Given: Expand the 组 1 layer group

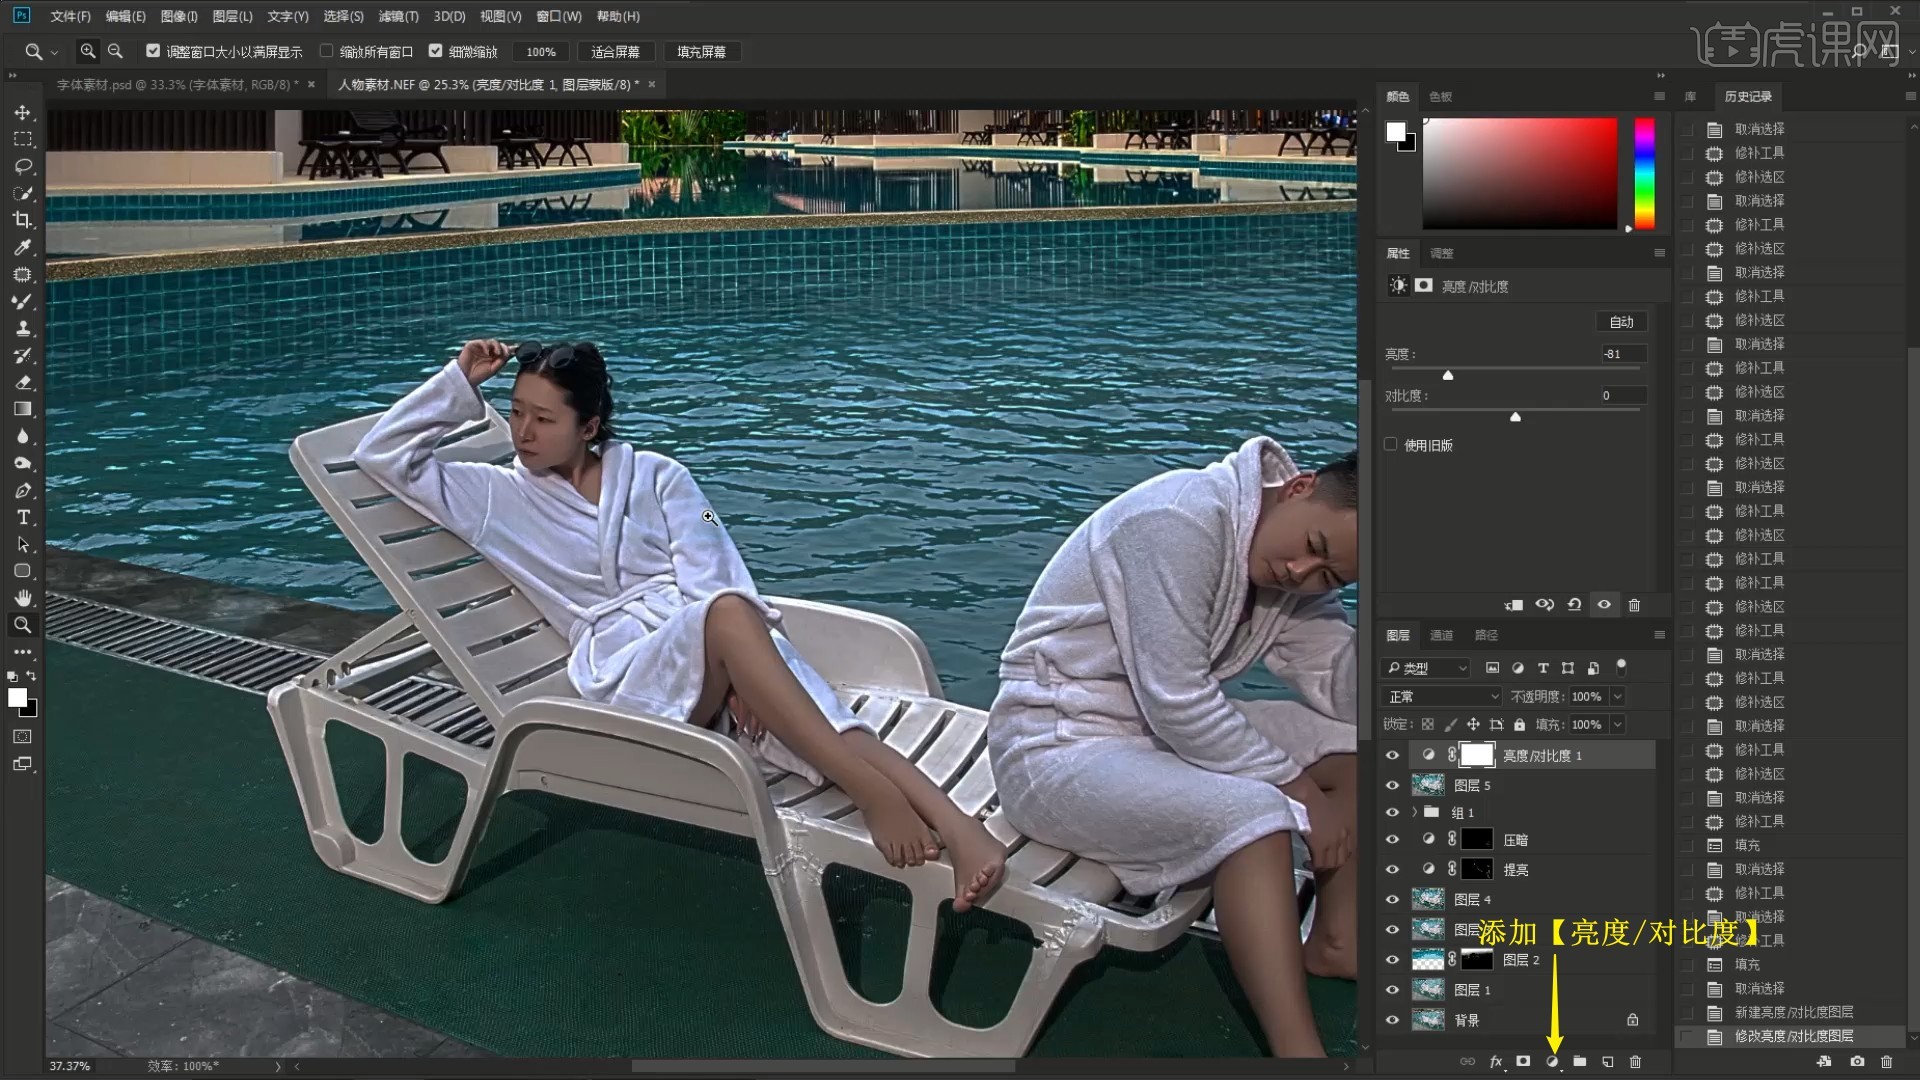Looking at the screenshot, I should tap(1414, 812).
